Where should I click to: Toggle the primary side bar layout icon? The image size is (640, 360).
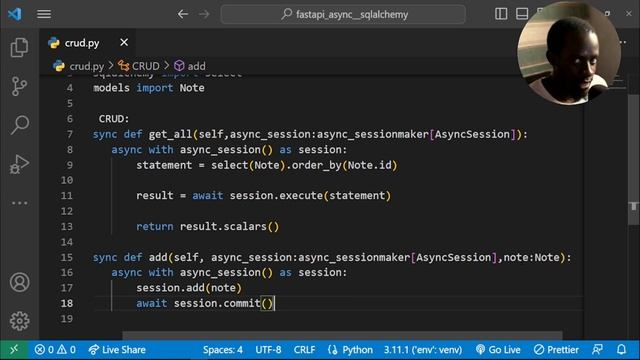[x=501, y=14]
